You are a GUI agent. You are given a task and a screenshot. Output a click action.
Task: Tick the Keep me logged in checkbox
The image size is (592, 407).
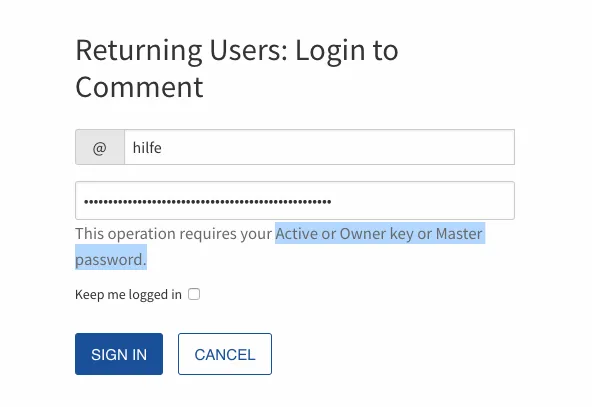point(194,294)
